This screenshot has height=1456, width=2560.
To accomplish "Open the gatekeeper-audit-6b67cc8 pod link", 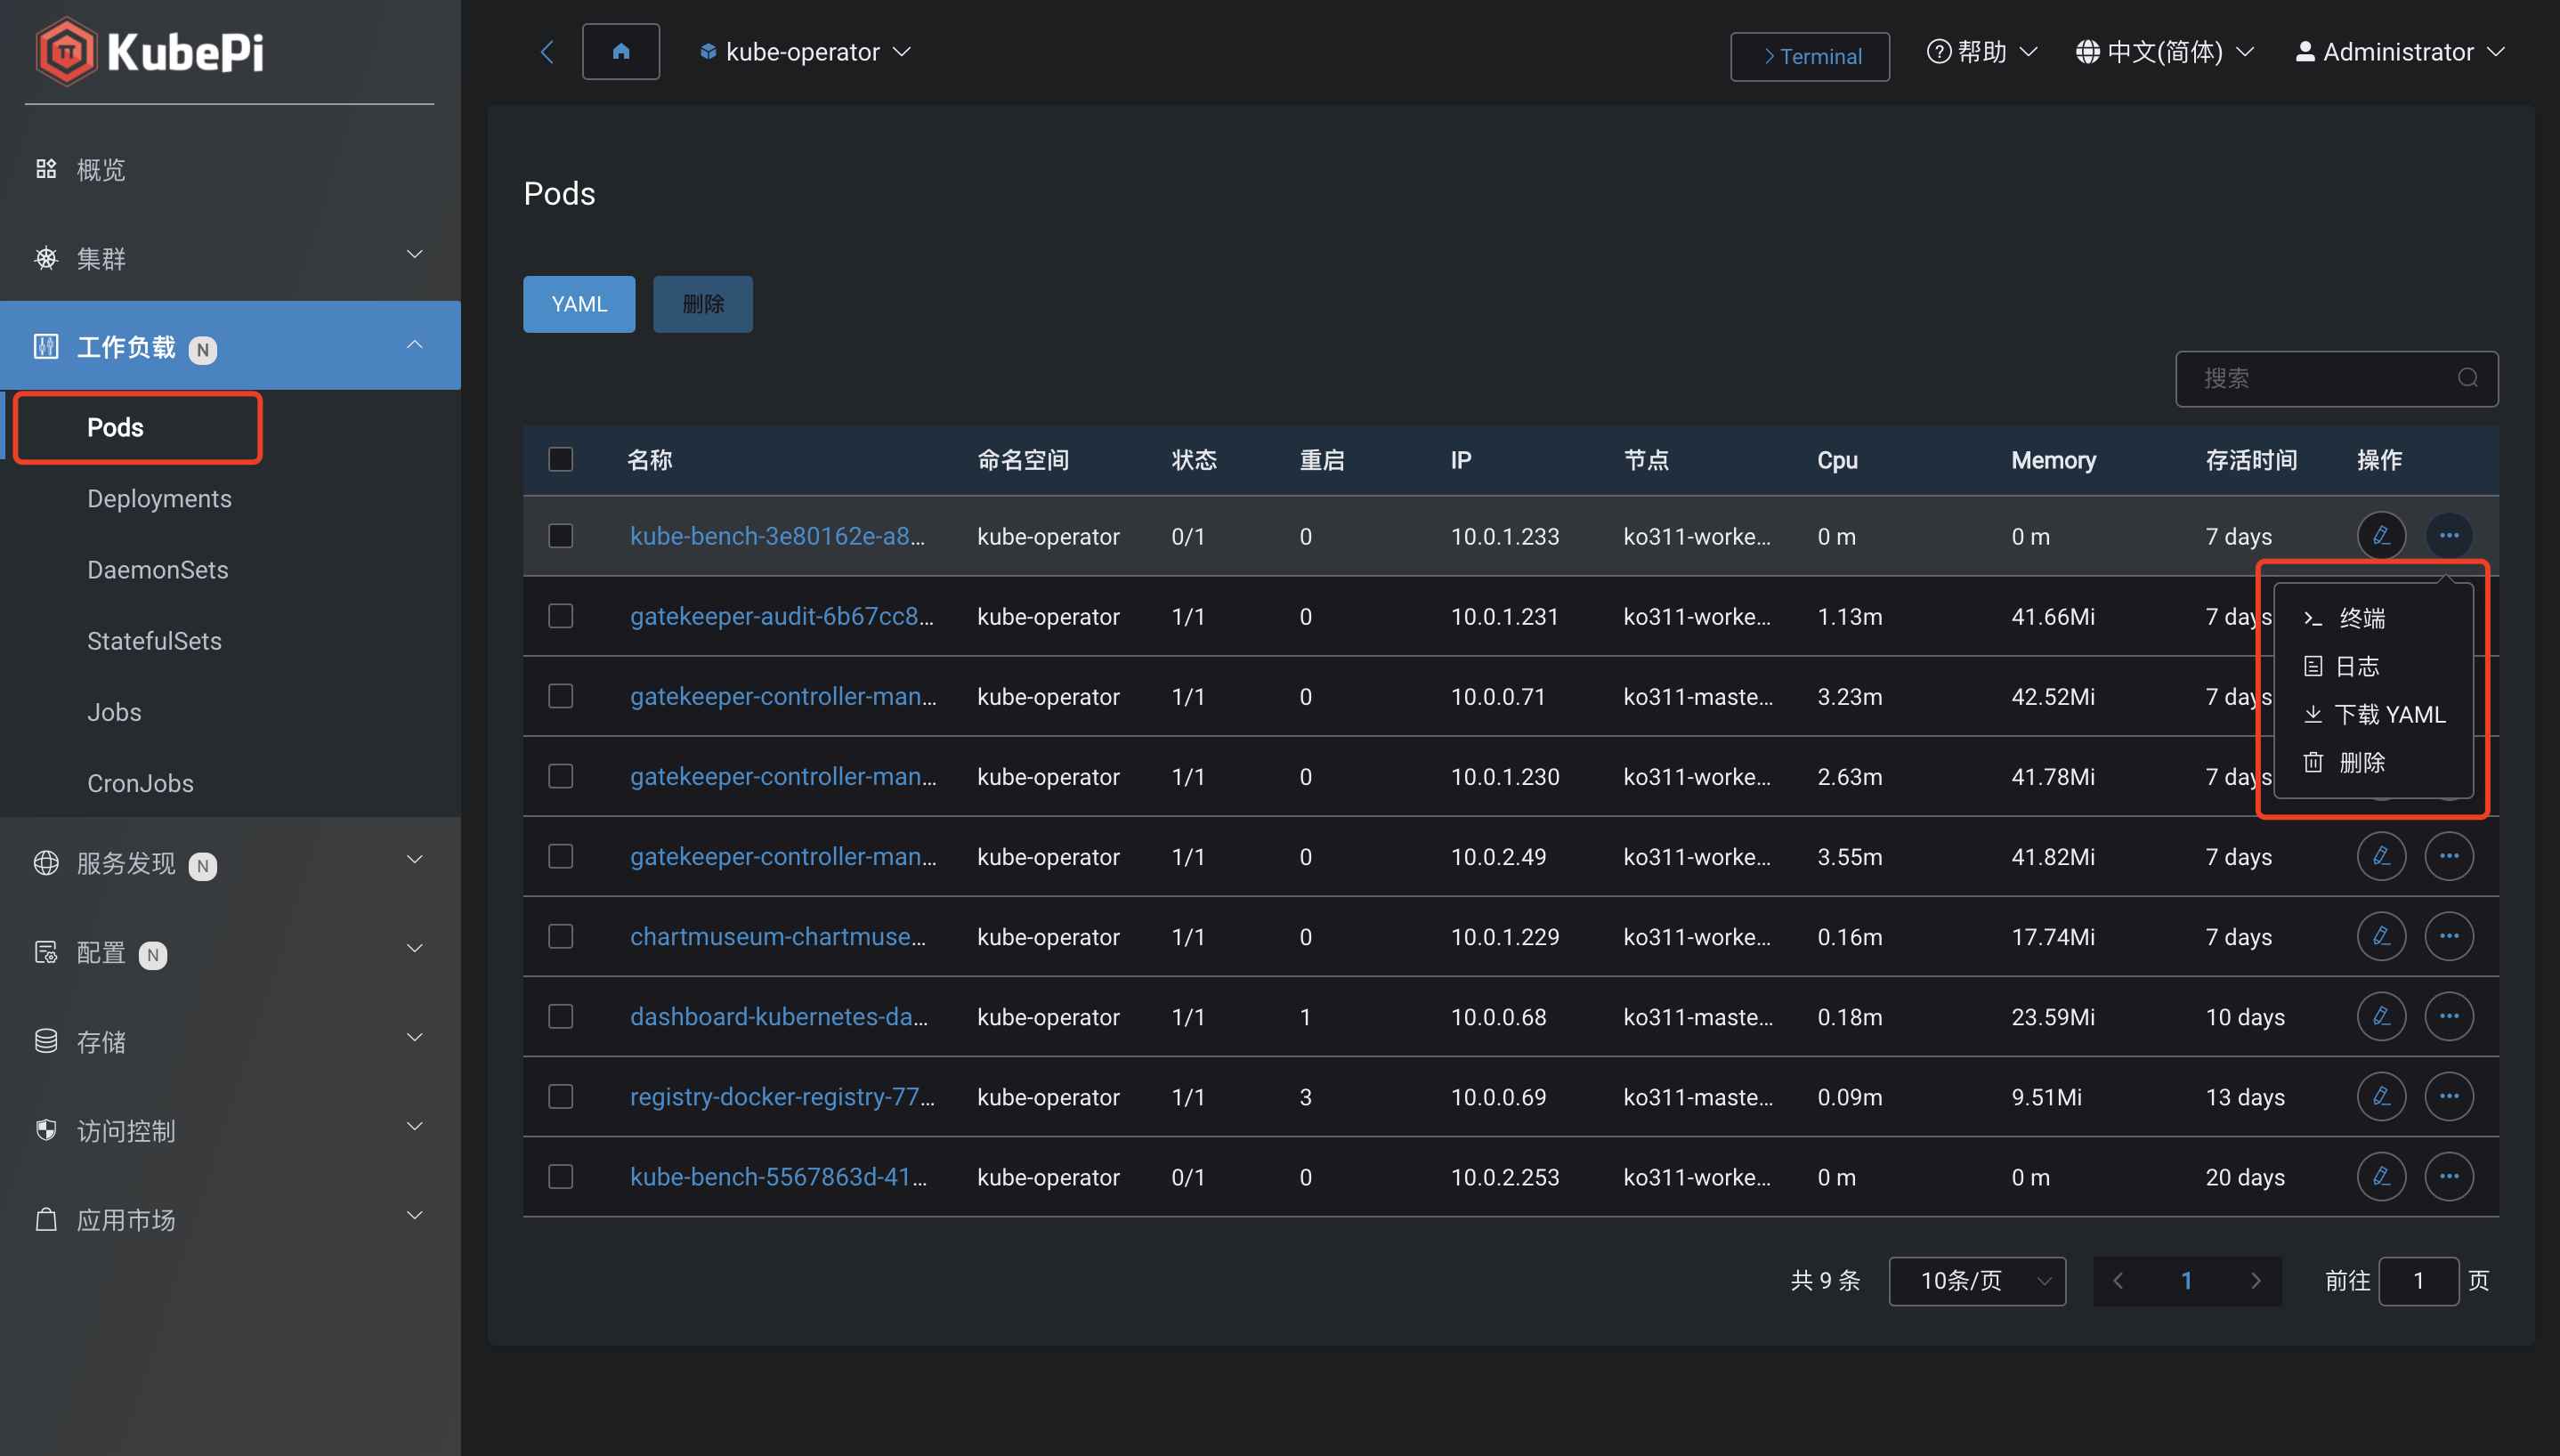I will point(782,616).
